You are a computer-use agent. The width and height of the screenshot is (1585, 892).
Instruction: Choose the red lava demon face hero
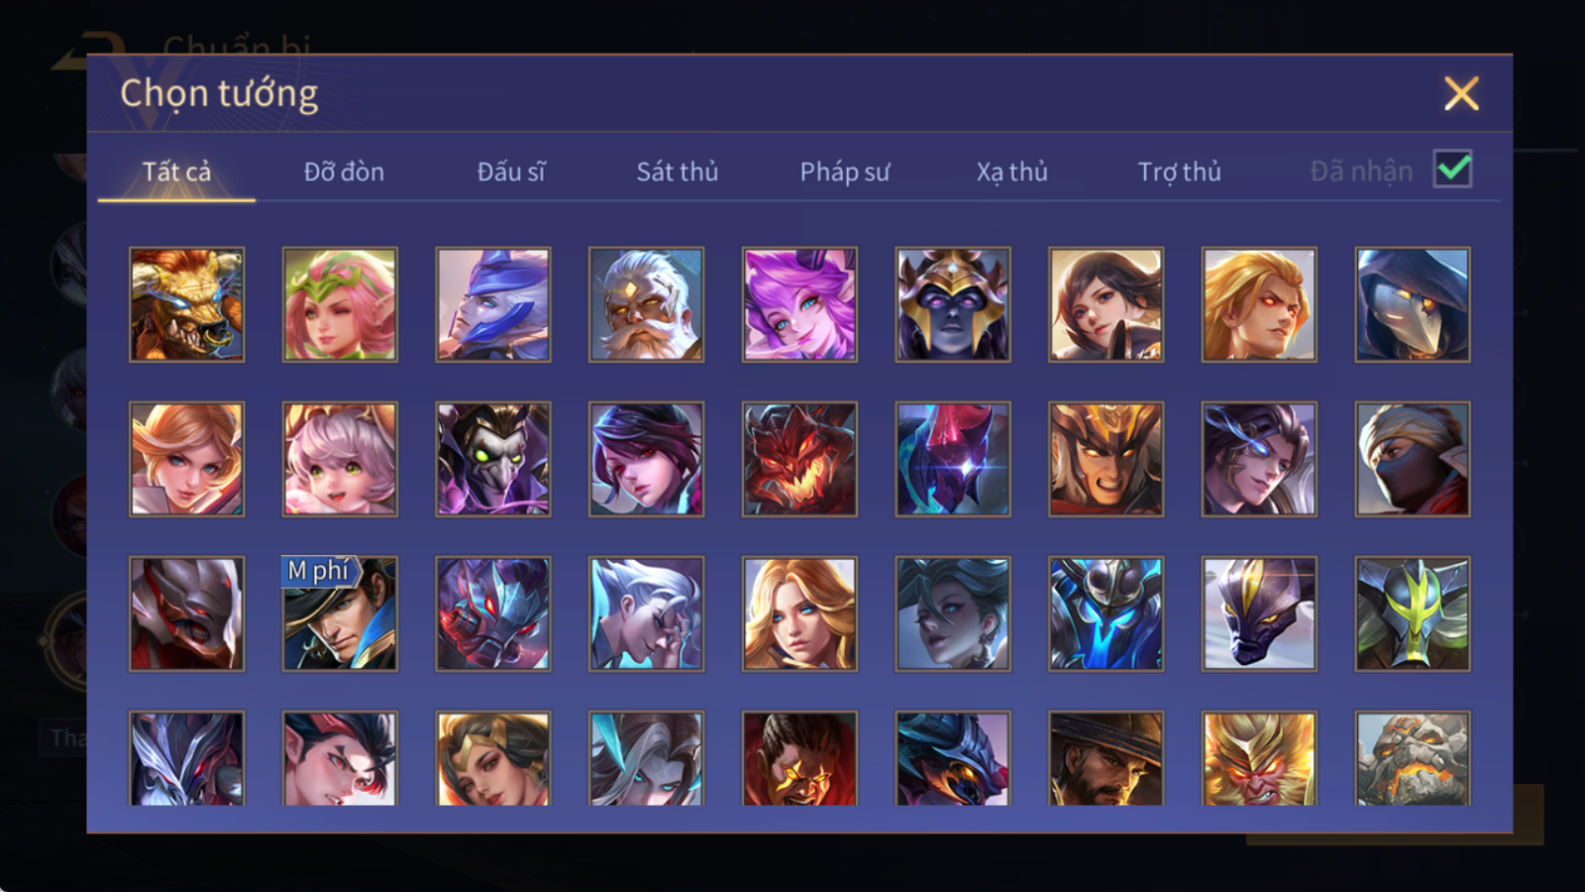click(x=799, y=460)
